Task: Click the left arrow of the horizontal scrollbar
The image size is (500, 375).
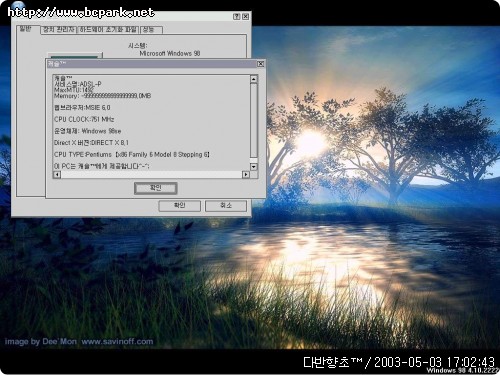Action: [57, 174]
